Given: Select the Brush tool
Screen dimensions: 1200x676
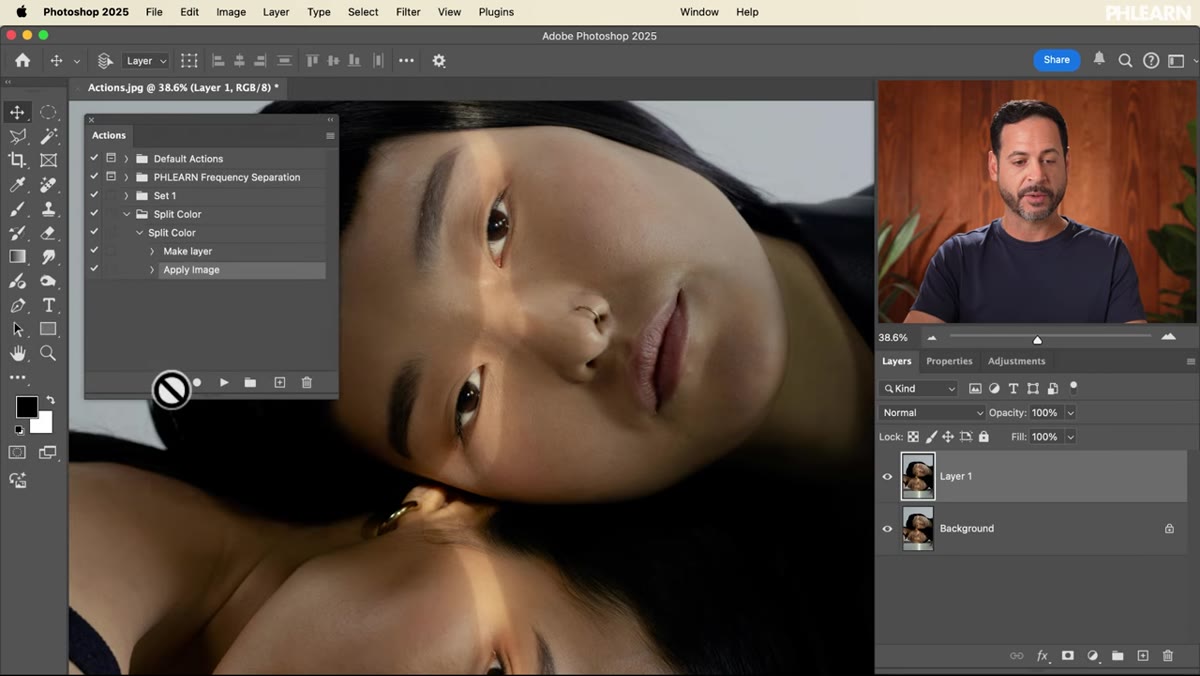Looking at the screenshot, I should point(17,209).
